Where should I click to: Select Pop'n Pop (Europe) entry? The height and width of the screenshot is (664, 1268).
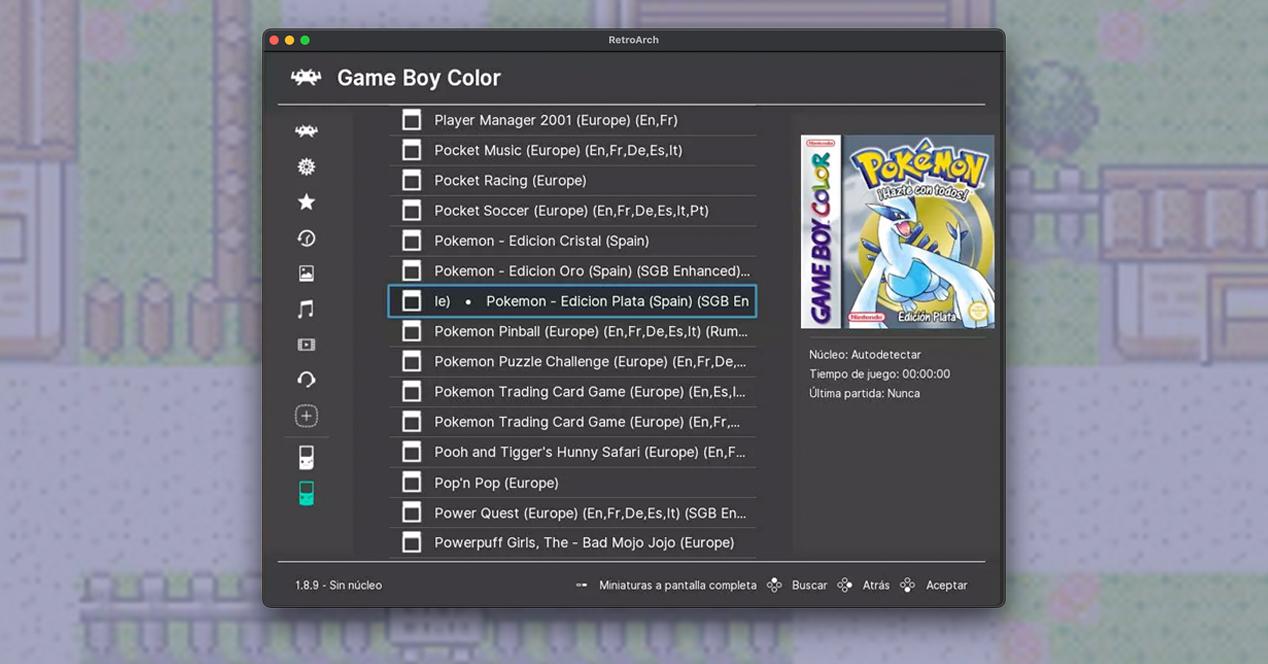pos(573,482)
